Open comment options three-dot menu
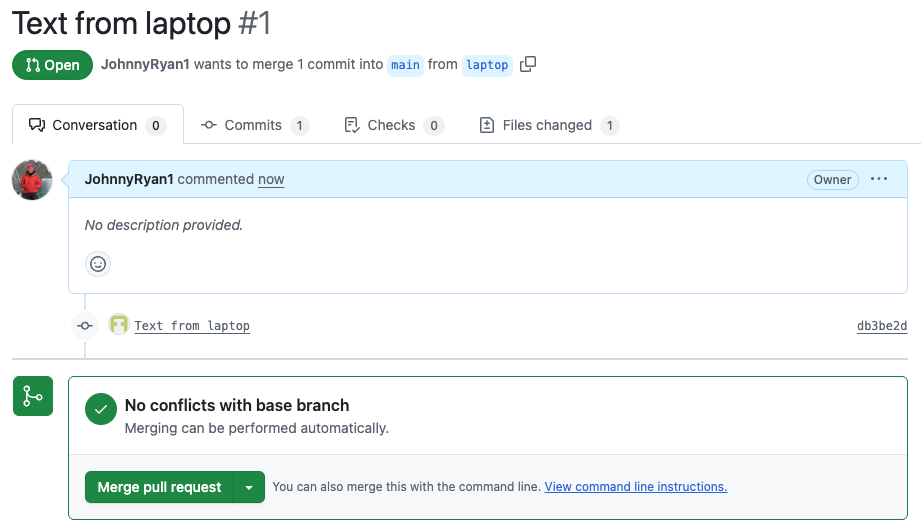This screenshot has width=921, height=528. tap(879, 179)
